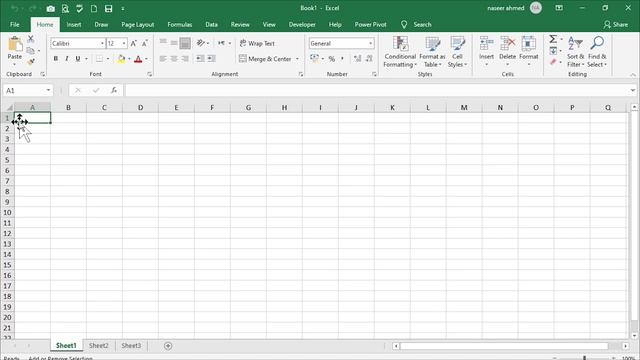The height and width of the screenshot is (360, 640).
Task: Click the Fill down icon
Action: [553, 51]
